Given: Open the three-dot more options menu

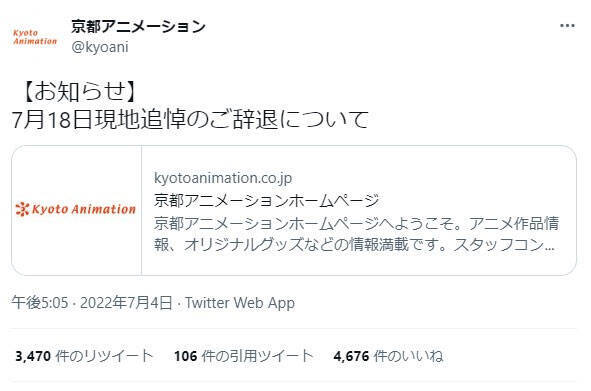Looking at the screenshot, I should point(567,26).
